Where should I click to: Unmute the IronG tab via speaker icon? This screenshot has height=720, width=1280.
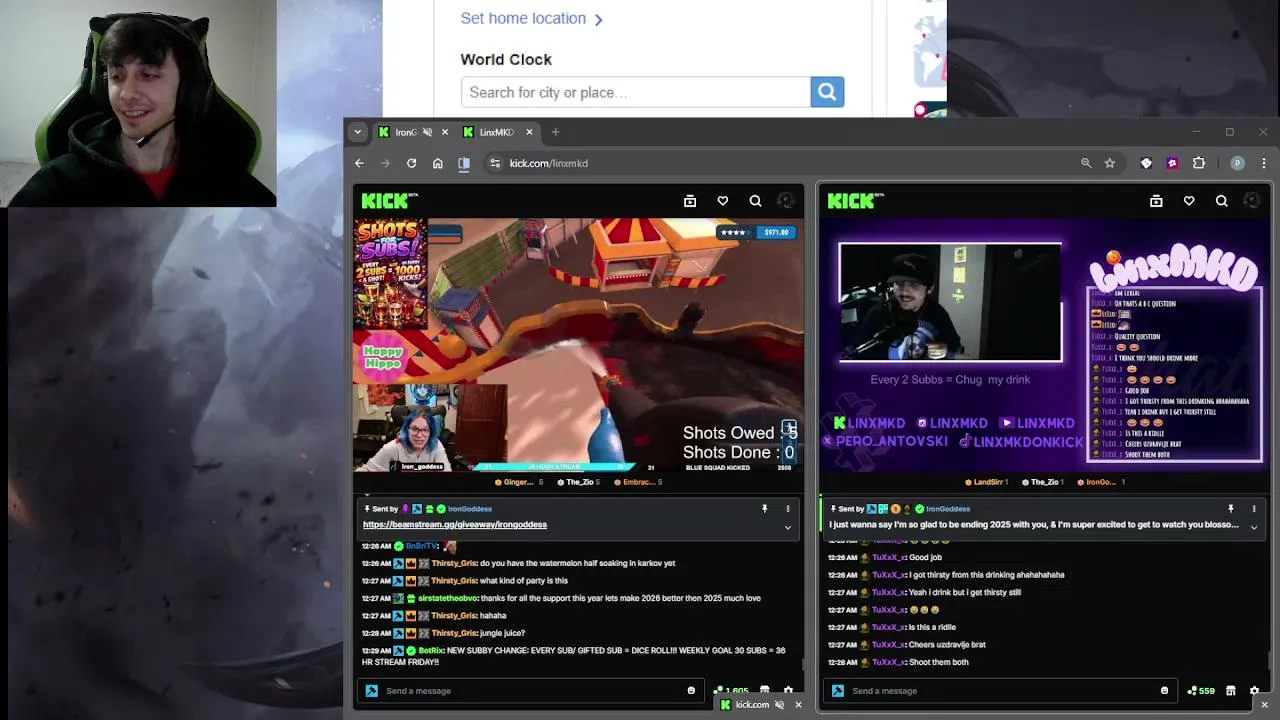[427, 132]
